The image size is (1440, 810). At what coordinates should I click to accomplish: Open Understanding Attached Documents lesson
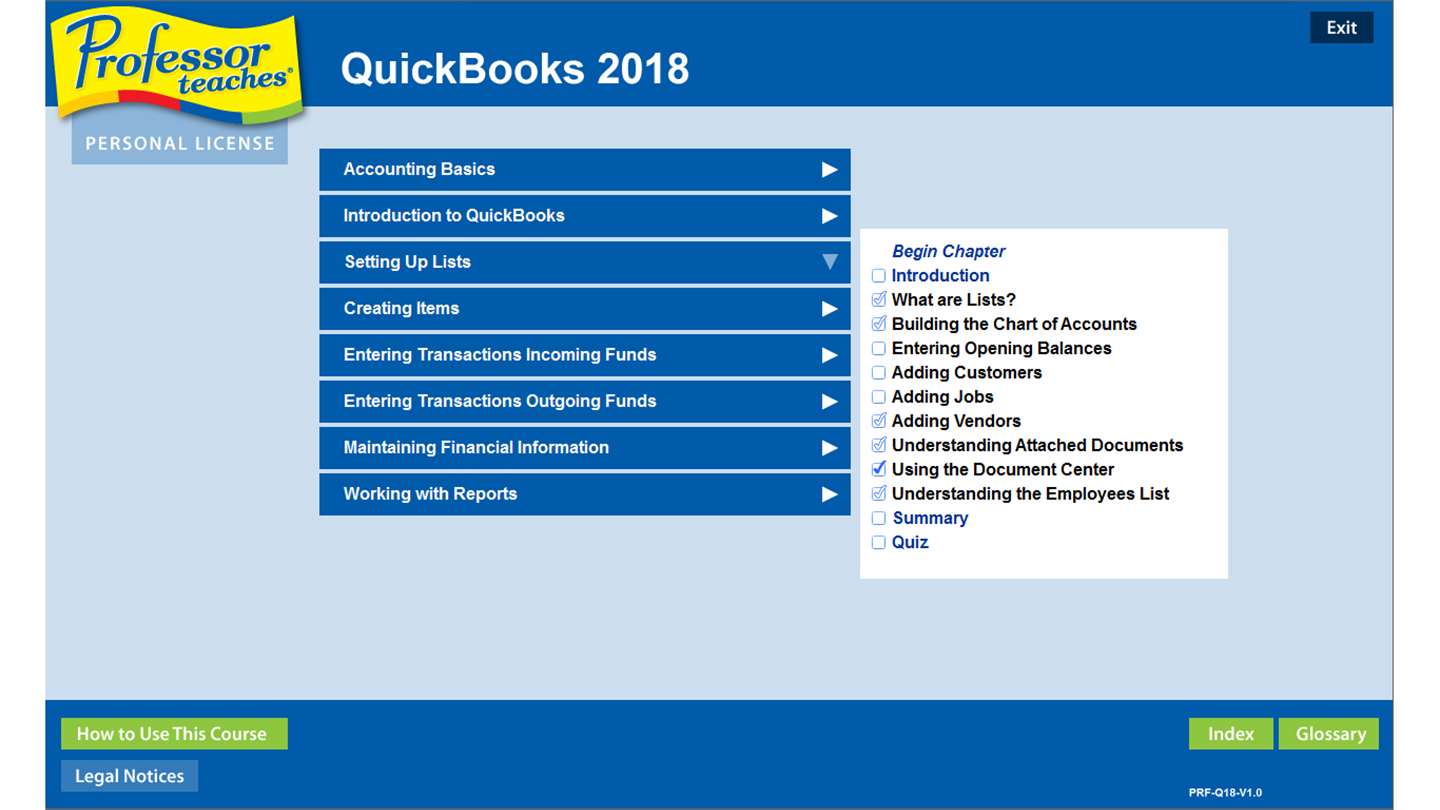point(1037,446)
